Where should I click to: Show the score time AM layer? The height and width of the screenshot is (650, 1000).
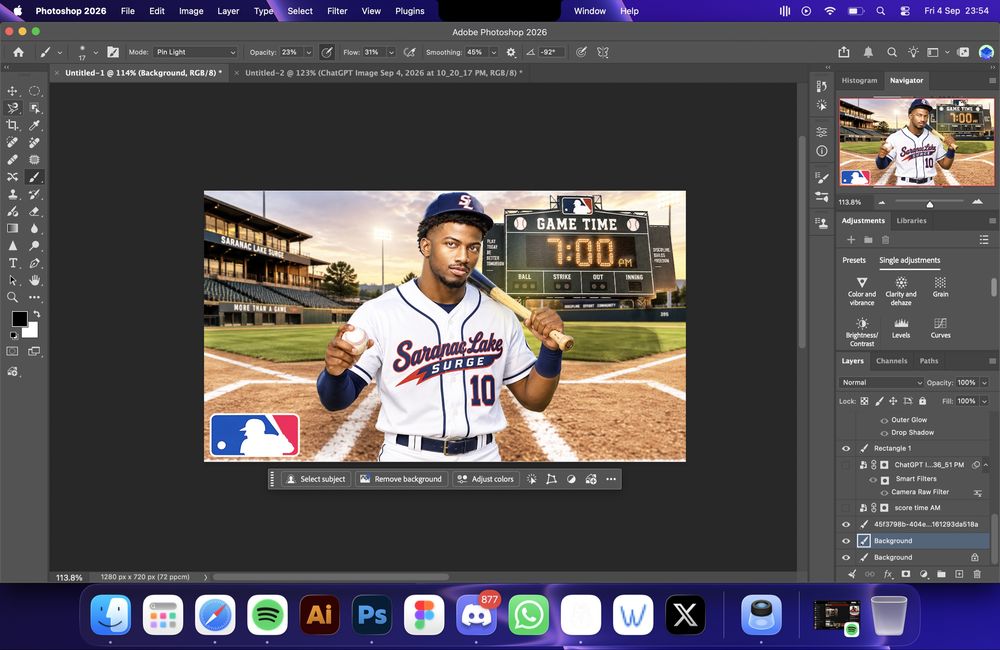(x=846, y=508)
